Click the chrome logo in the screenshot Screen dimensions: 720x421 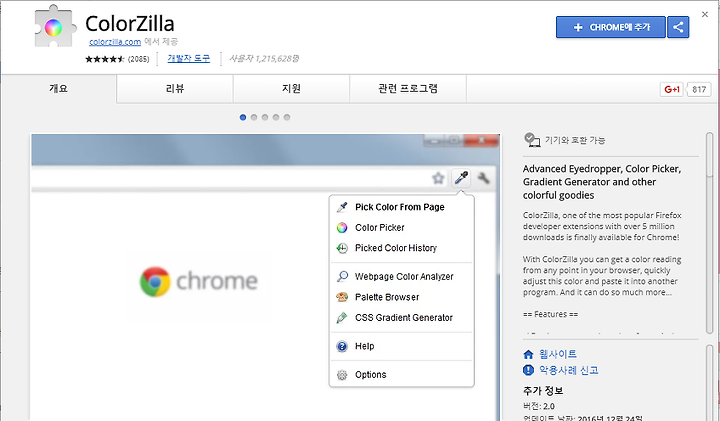click(199, 281)
